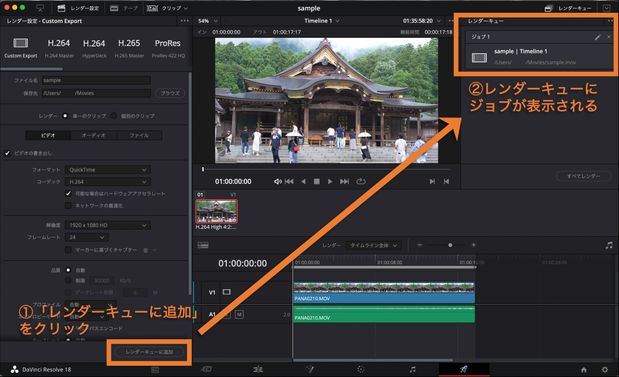Image resolution: width=619 pixels, height=377 pixels.
Task: Switch to the Video settings tab
Action: point(48,135)
